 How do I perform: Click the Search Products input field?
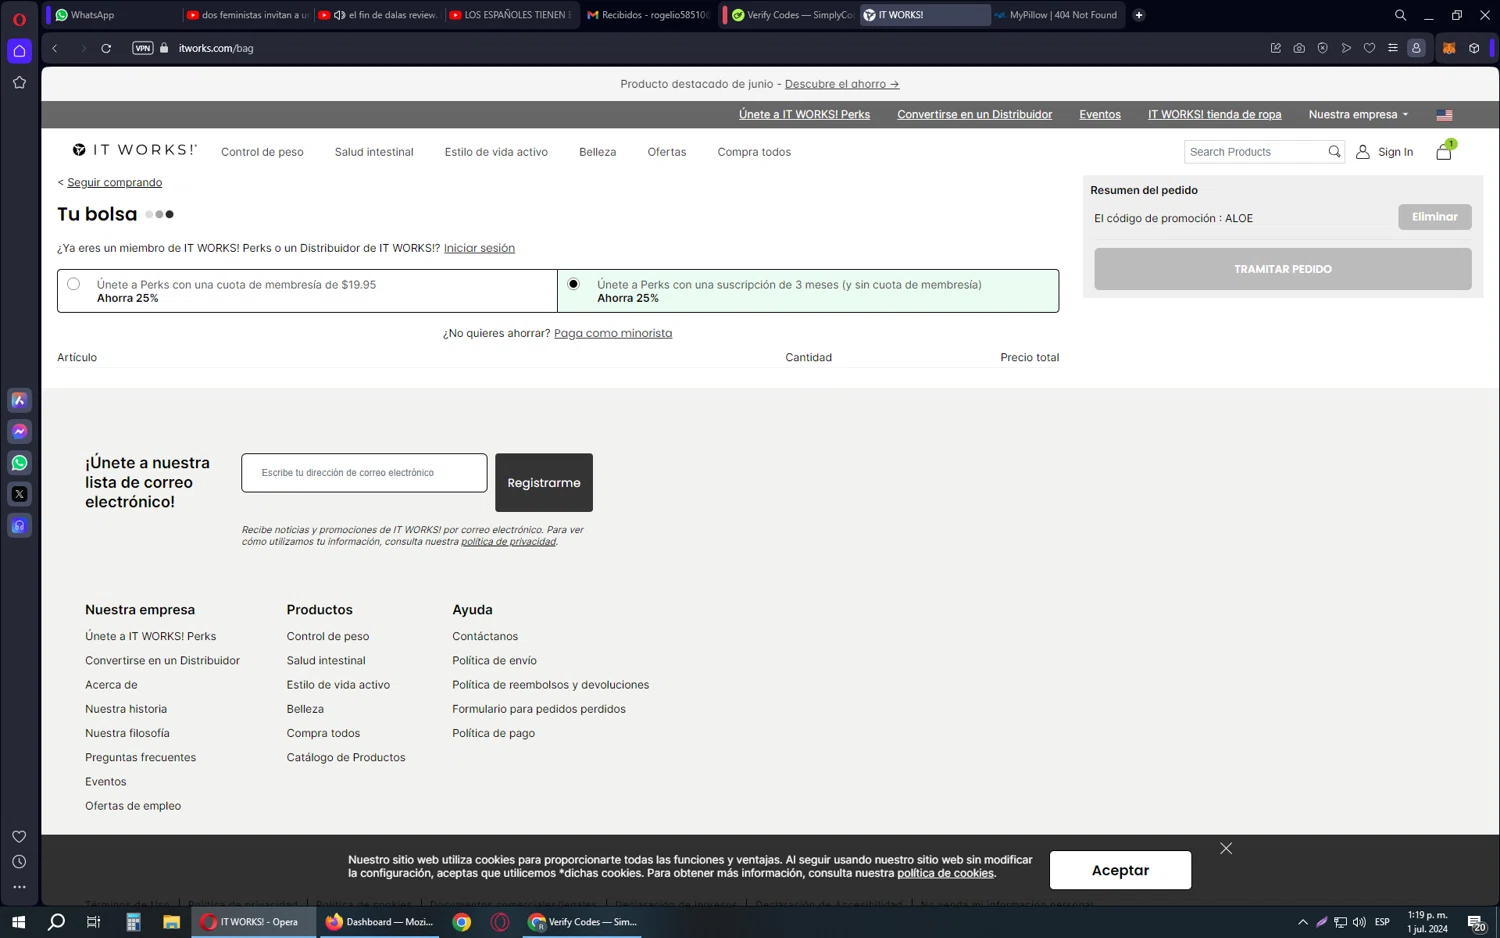[1255, 152]
